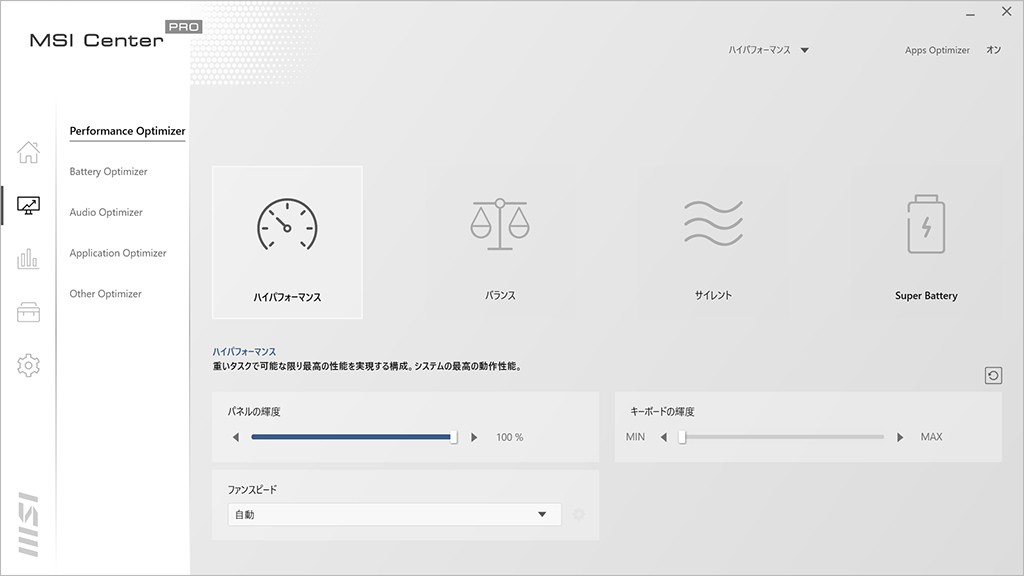The height and width of the screenshot is (576, 1024).
Task: Decrease panel brightness with left arrow
Action: 236,437
